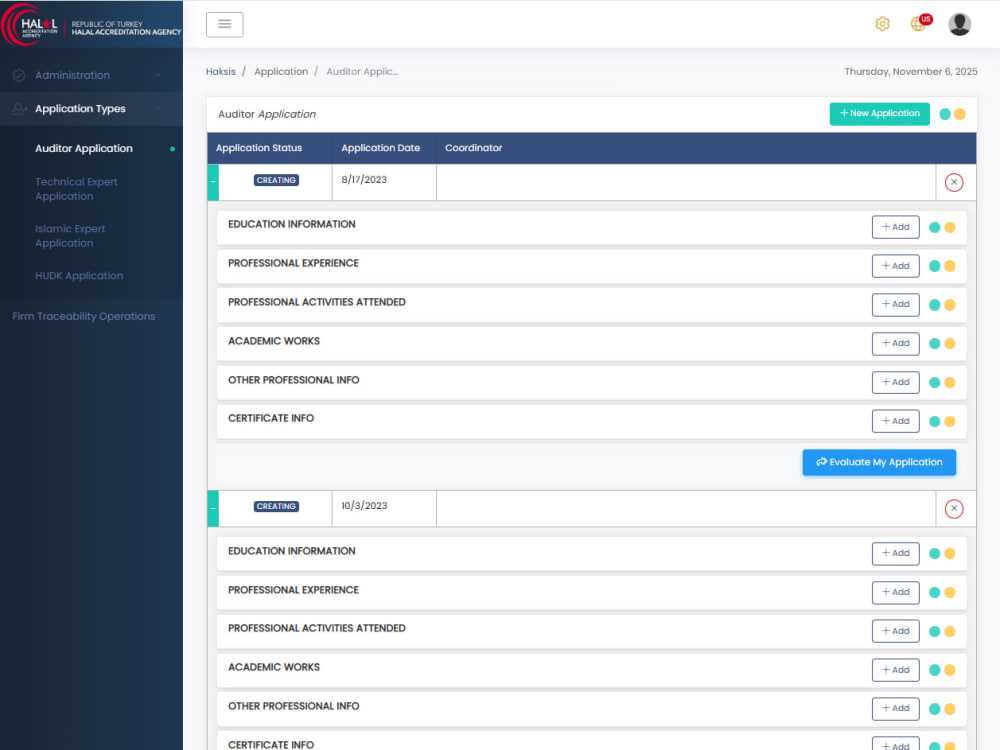Collapse the 8/17/2023 application row
Viewport: 1000px width, 750px height.
click(213, 182)
